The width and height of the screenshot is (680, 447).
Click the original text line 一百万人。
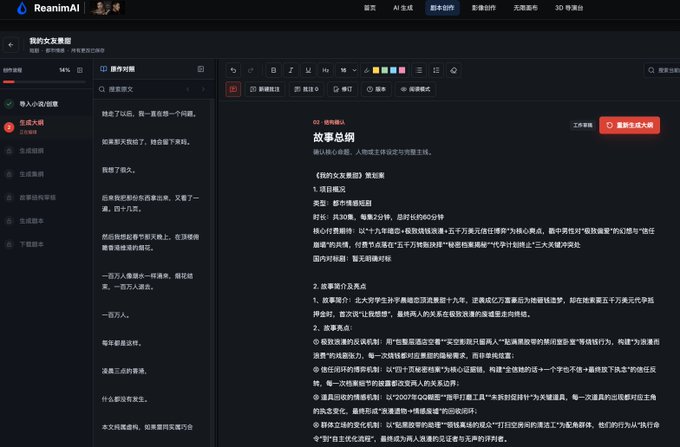coord(116,315)
